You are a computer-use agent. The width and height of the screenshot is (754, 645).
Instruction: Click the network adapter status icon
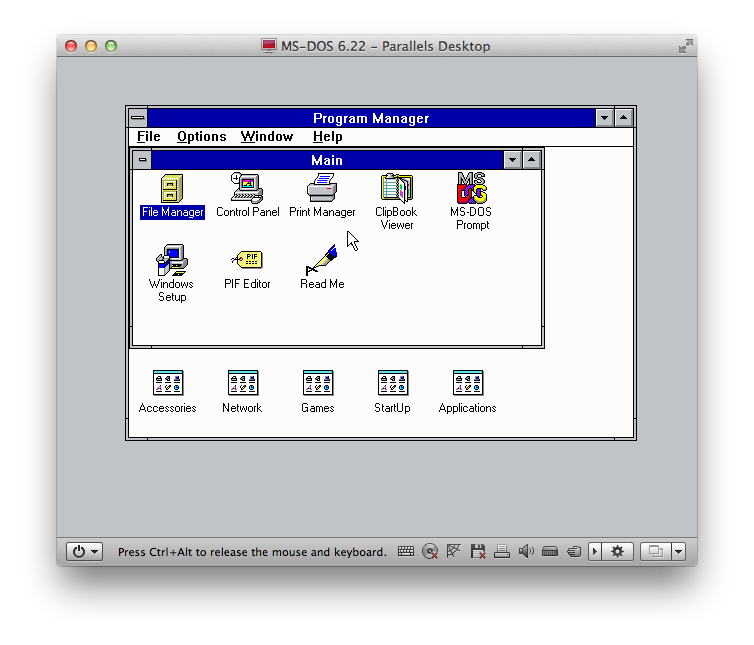[x=453, y=551]
